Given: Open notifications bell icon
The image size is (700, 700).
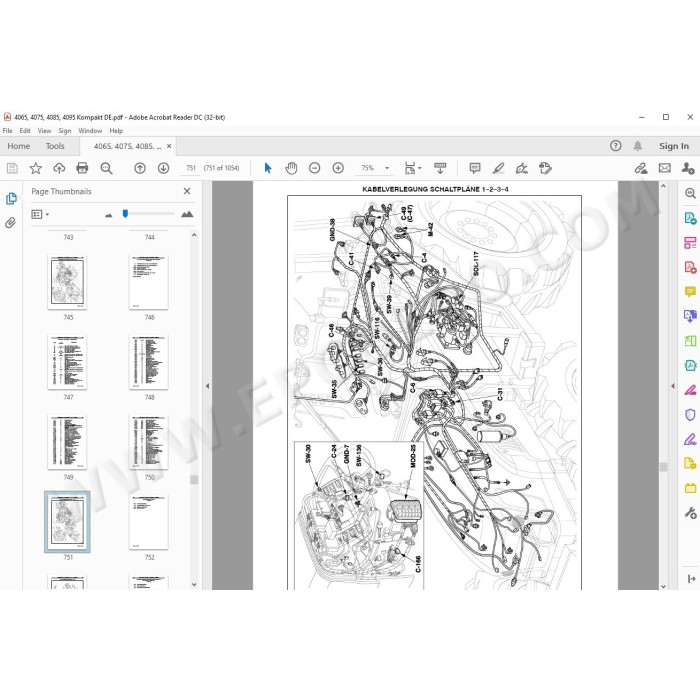Looking at the screenshot, I should pyautogui.click(x=638, y=146).
